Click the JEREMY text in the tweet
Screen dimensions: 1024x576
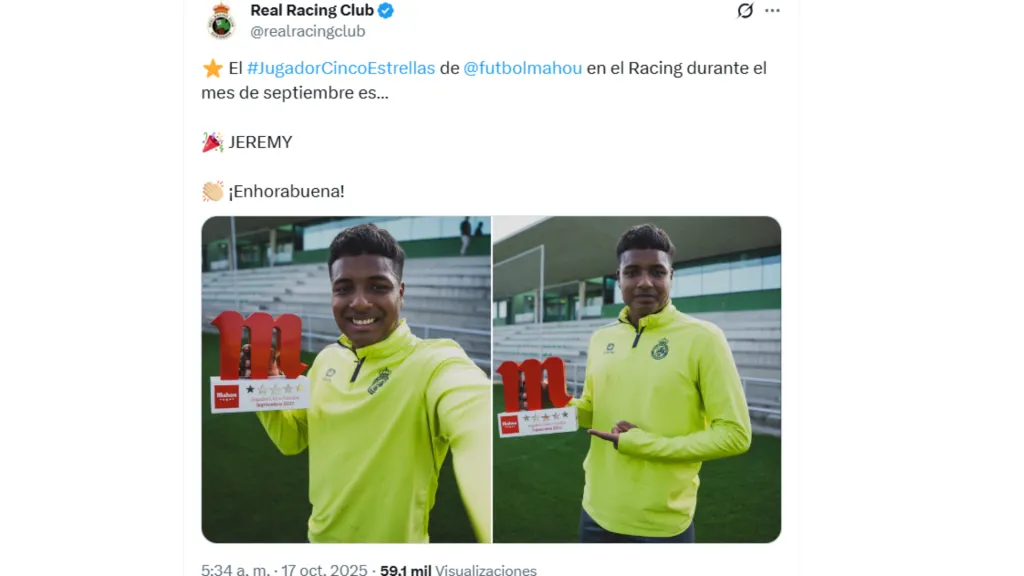point(261,142)
